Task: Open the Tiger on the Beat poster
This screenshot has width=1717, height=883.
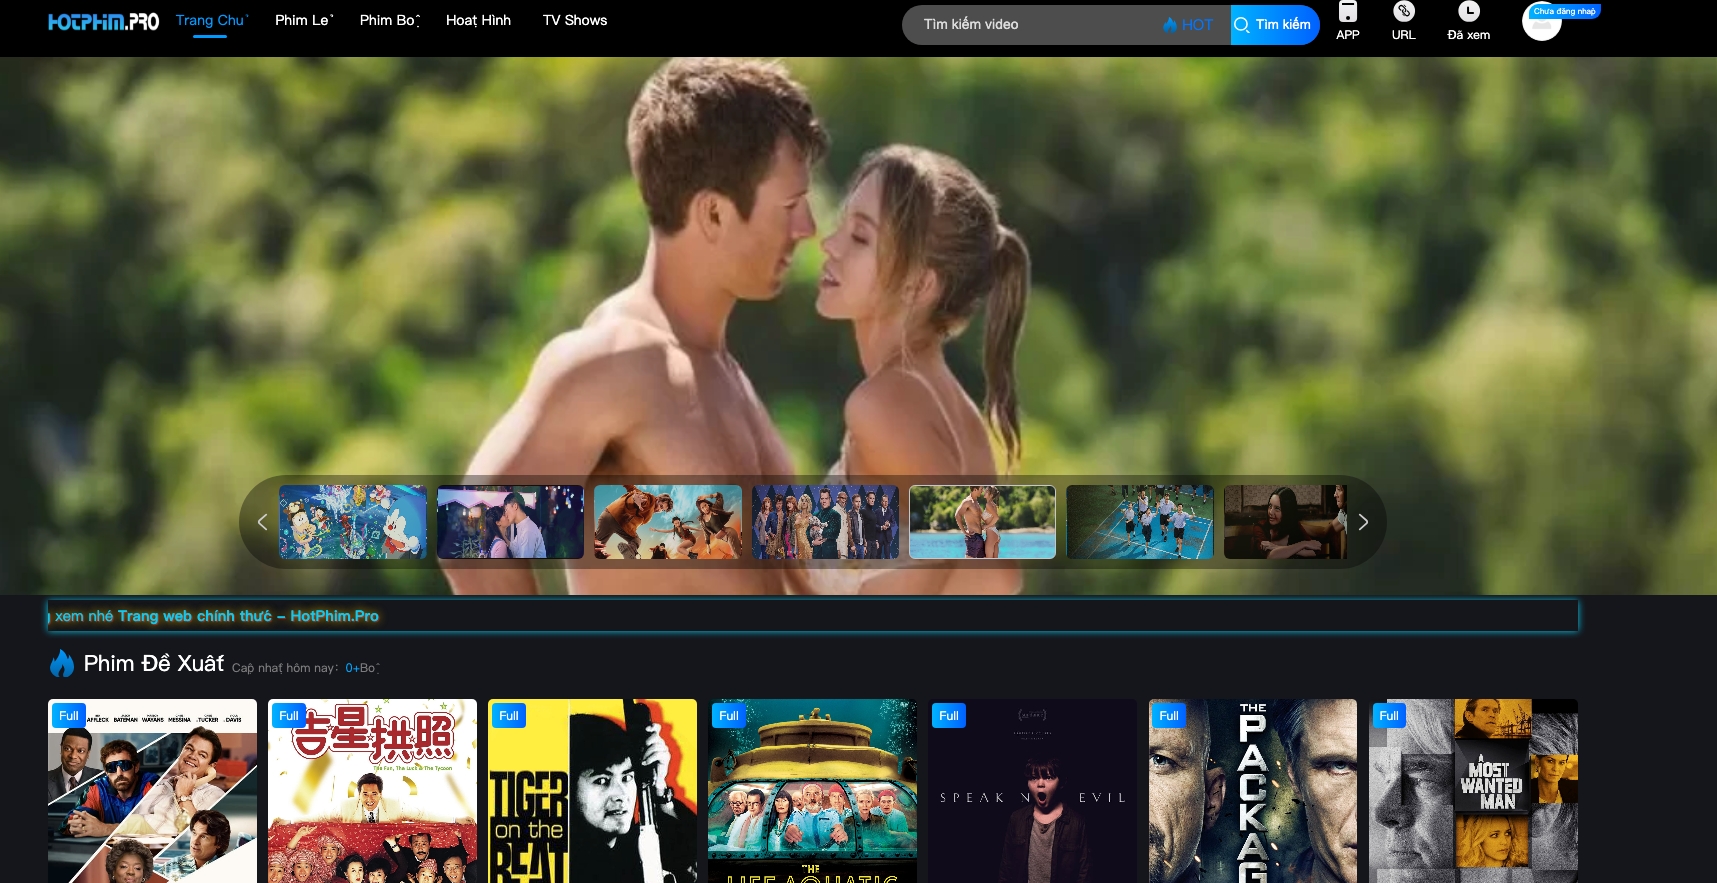Action: 592,790
